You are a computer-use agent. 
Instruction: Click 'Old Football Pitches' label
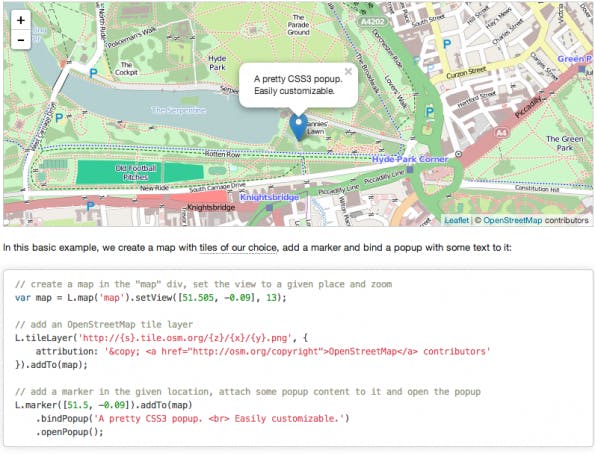135,173
